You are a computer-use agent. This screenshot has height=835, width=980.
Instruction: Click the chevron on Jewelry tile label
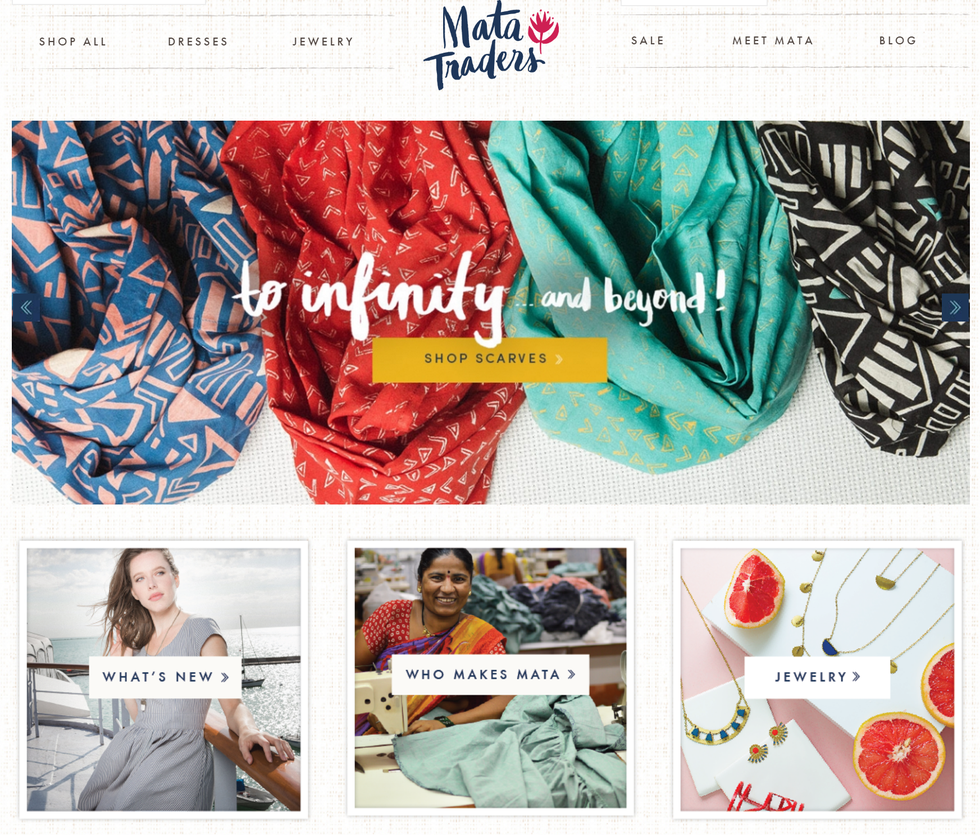[x=856, y=676]
